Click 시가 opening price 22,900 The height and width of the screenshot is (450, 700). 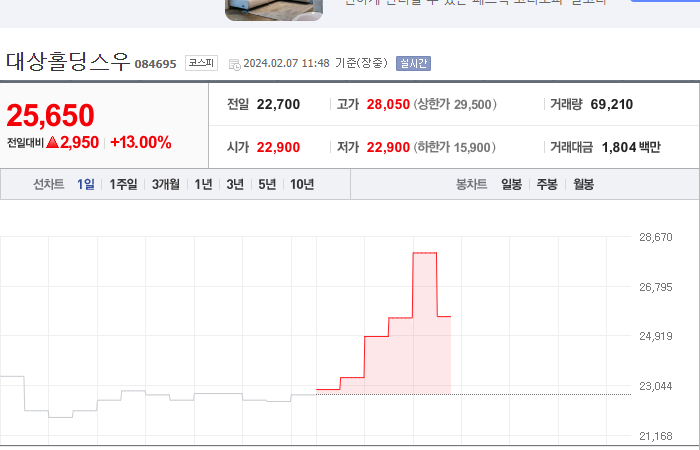pyautogui.click(x=278, y=147)
